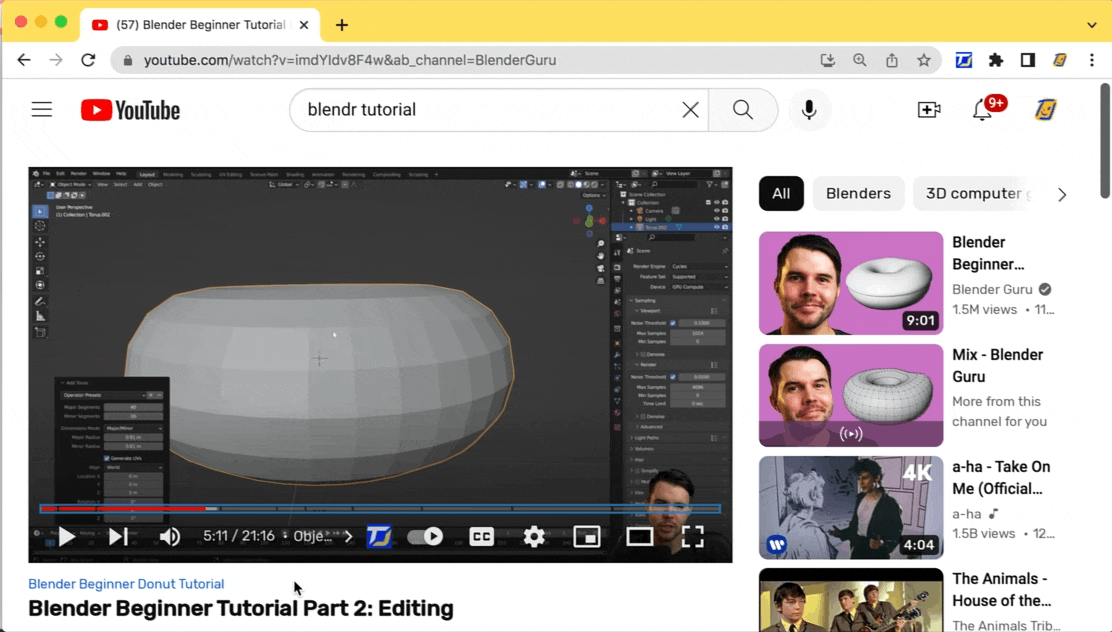Open the YouTube guide hamburger menu
This screenshot has width=1112, height=632.
coord(42,109)
